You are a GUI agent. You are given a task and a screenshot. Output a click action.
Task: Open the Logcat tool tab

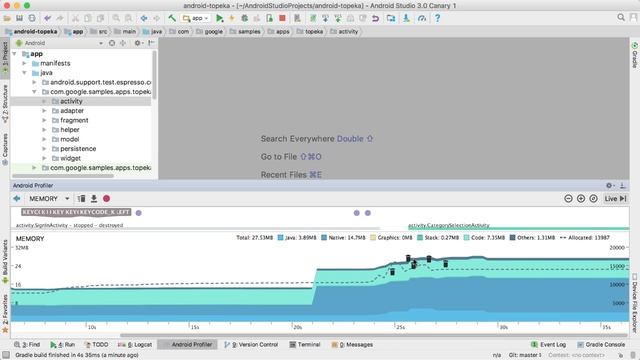point(135,344)
